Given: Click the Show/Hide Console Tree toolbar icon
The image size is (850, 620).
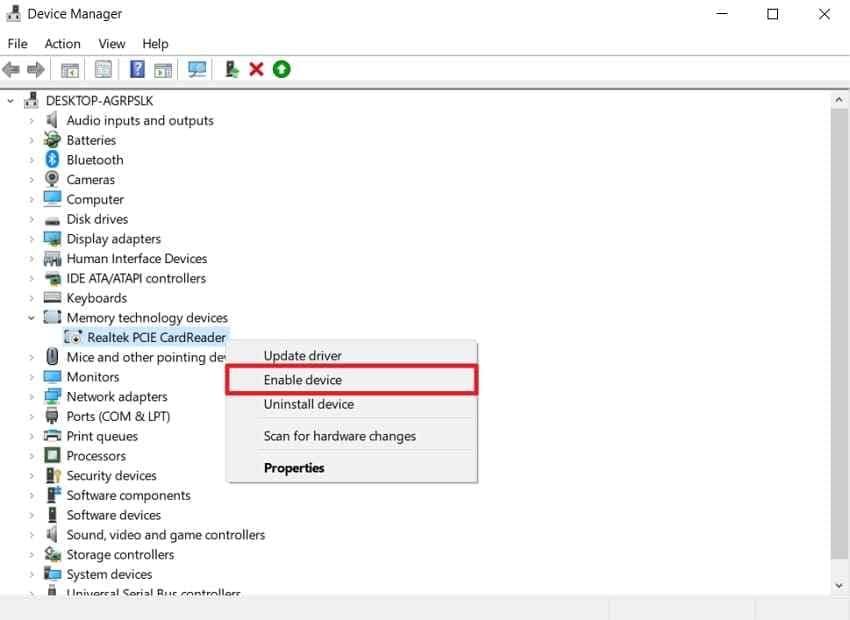Looking at the screenshot, I should tap(70, 69).
